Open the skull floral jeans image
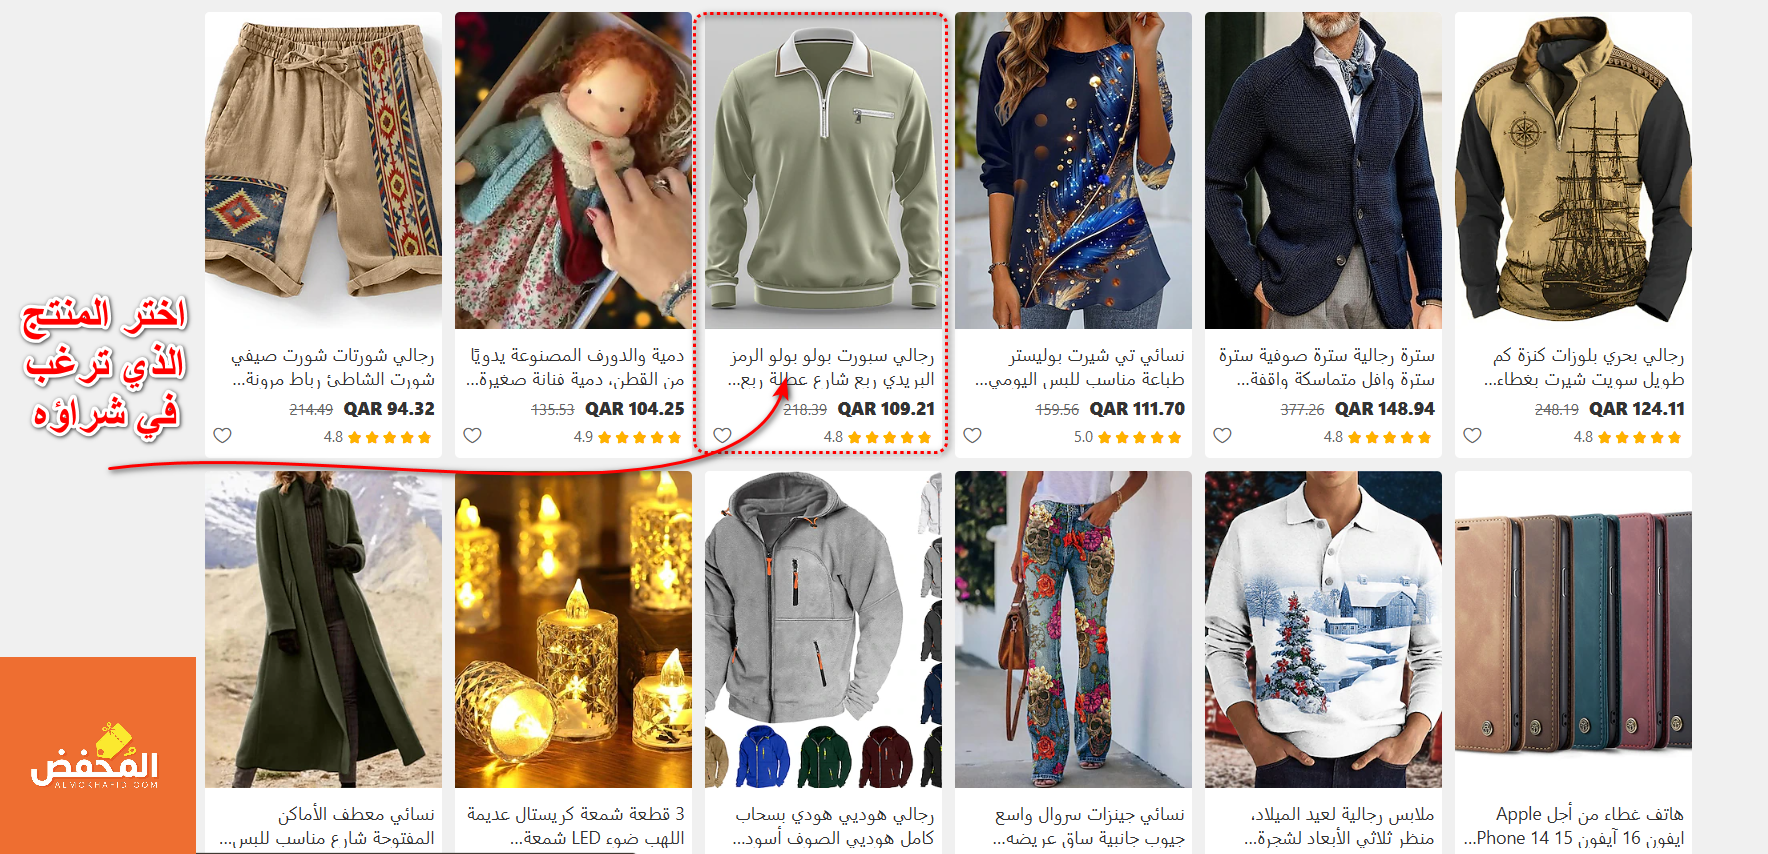1768x854 pixels. [x=1073, y=629]
